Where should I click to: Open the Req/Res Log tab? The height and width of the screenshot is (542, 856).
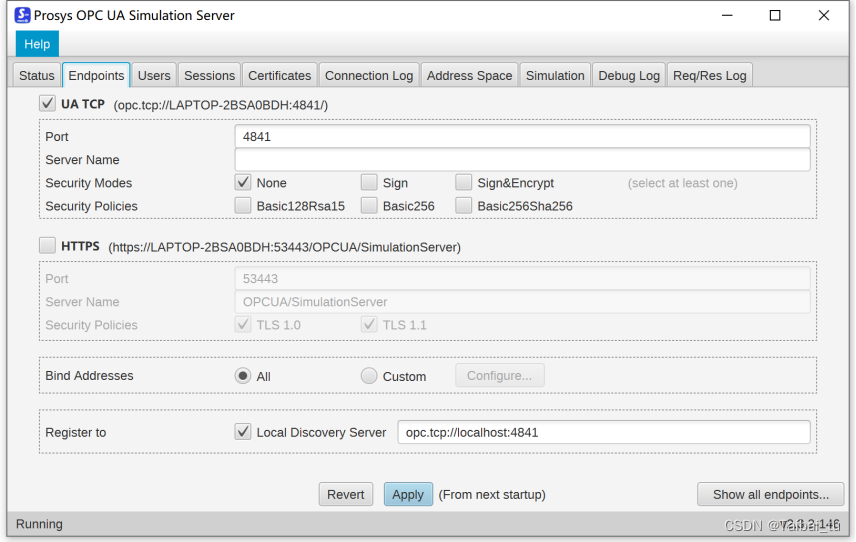710,75
